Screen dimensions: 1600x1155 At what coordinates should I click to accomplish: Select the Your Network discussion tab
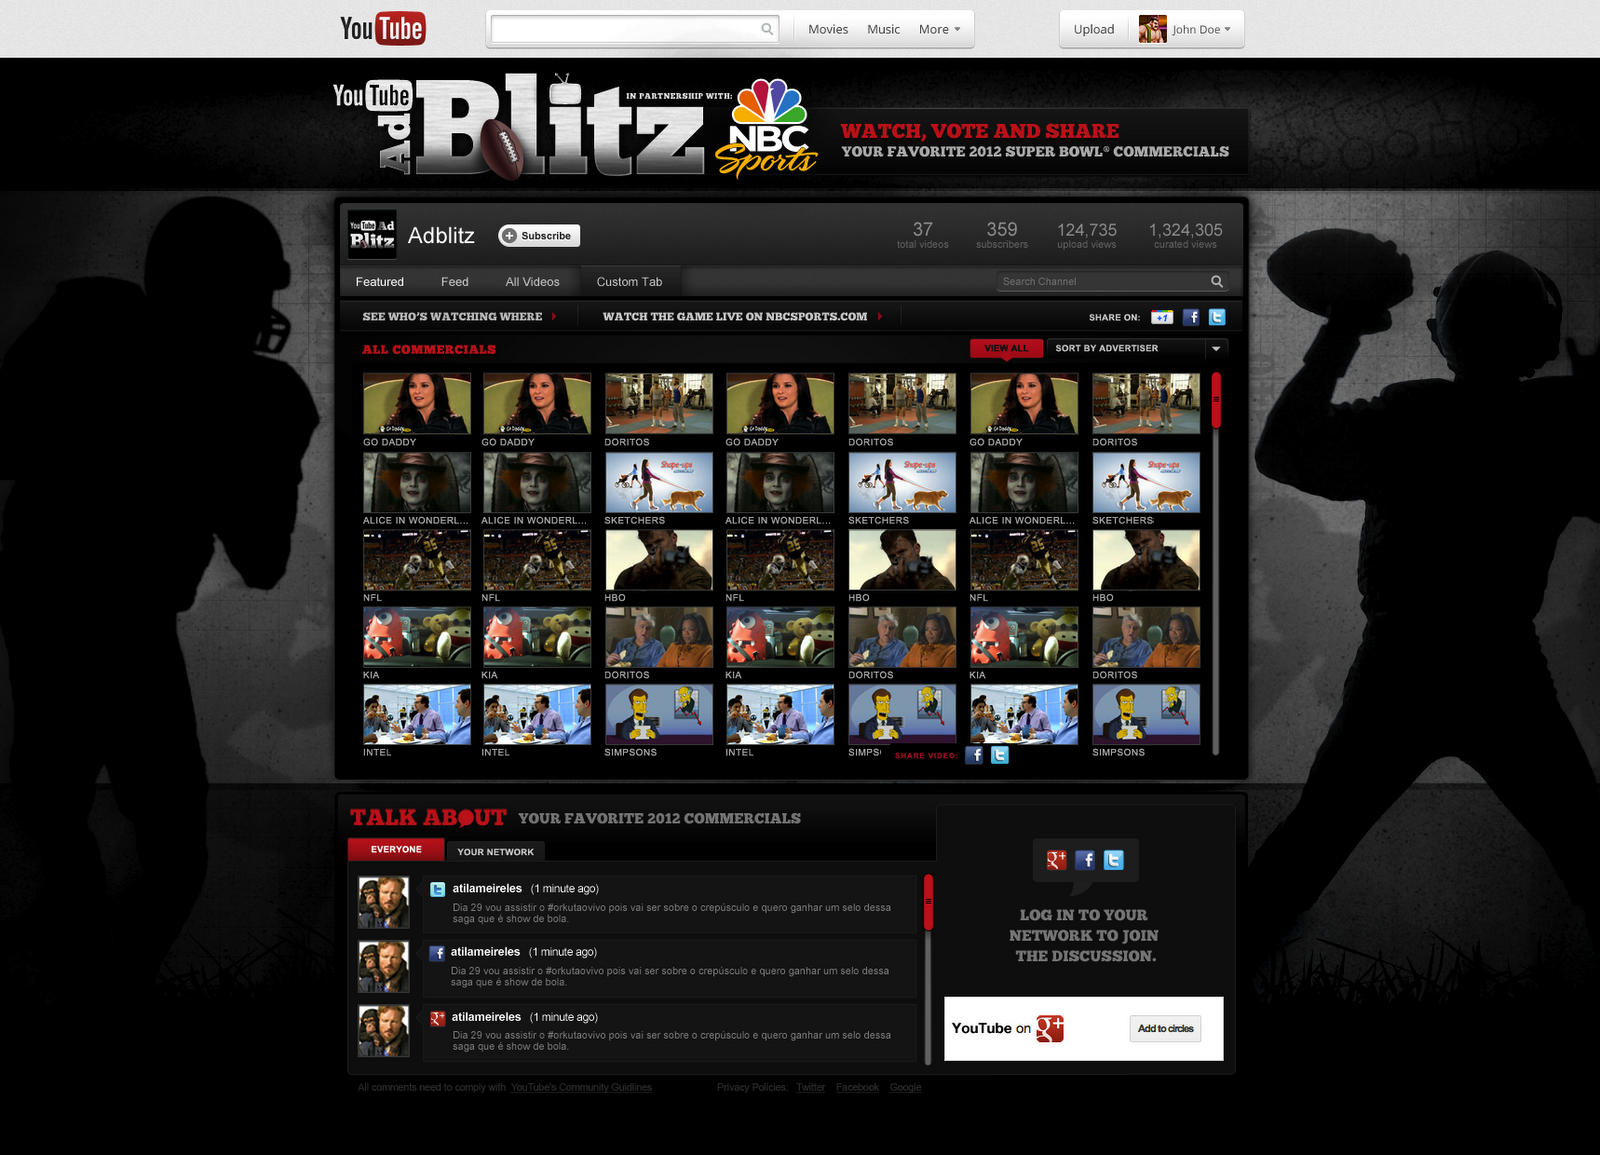tap(496, 852)
